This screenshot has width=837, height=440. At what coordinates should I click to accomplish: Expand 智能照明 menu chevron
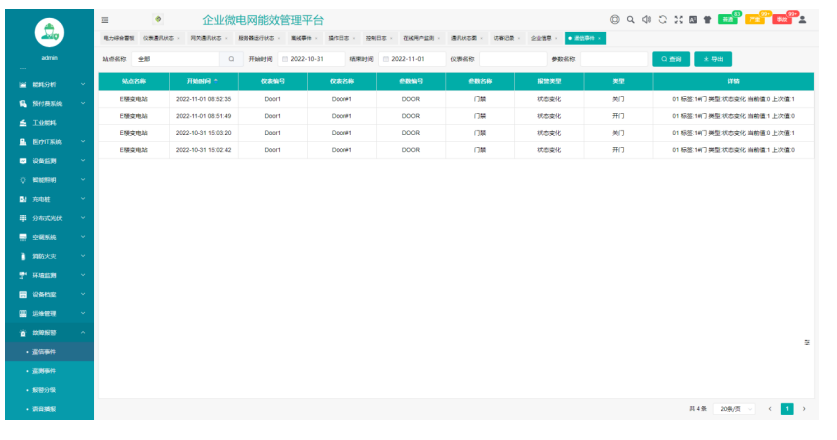click(83, 179)
